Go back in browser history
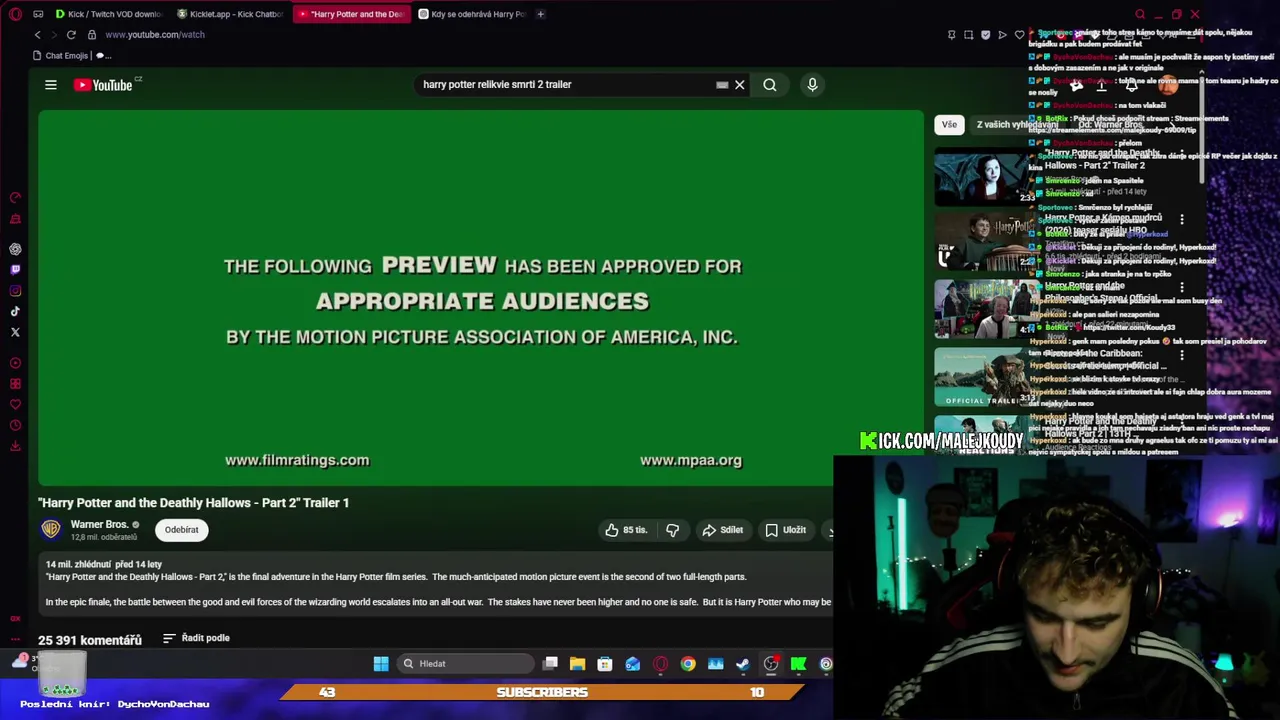The width and height of the screenshot is (1280, 720). pyautogui.click(x=38, y=35)
